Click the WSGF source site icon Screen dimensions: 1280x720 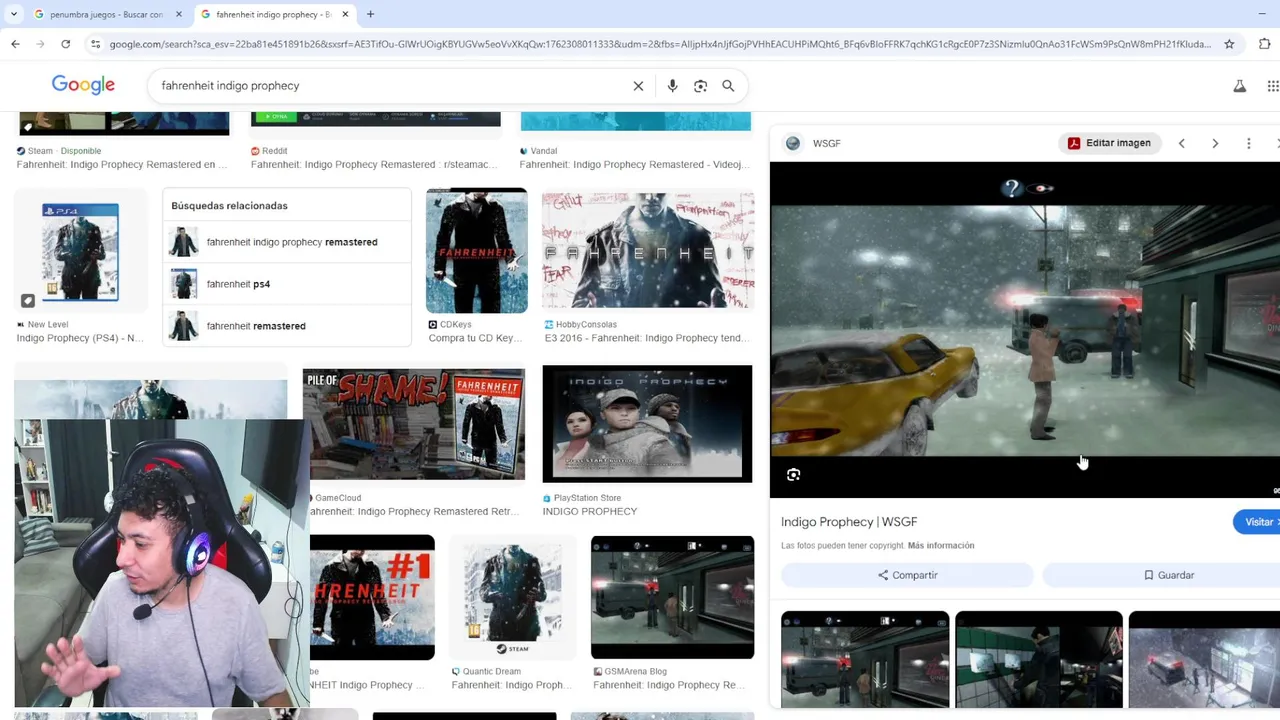(793, 143)
